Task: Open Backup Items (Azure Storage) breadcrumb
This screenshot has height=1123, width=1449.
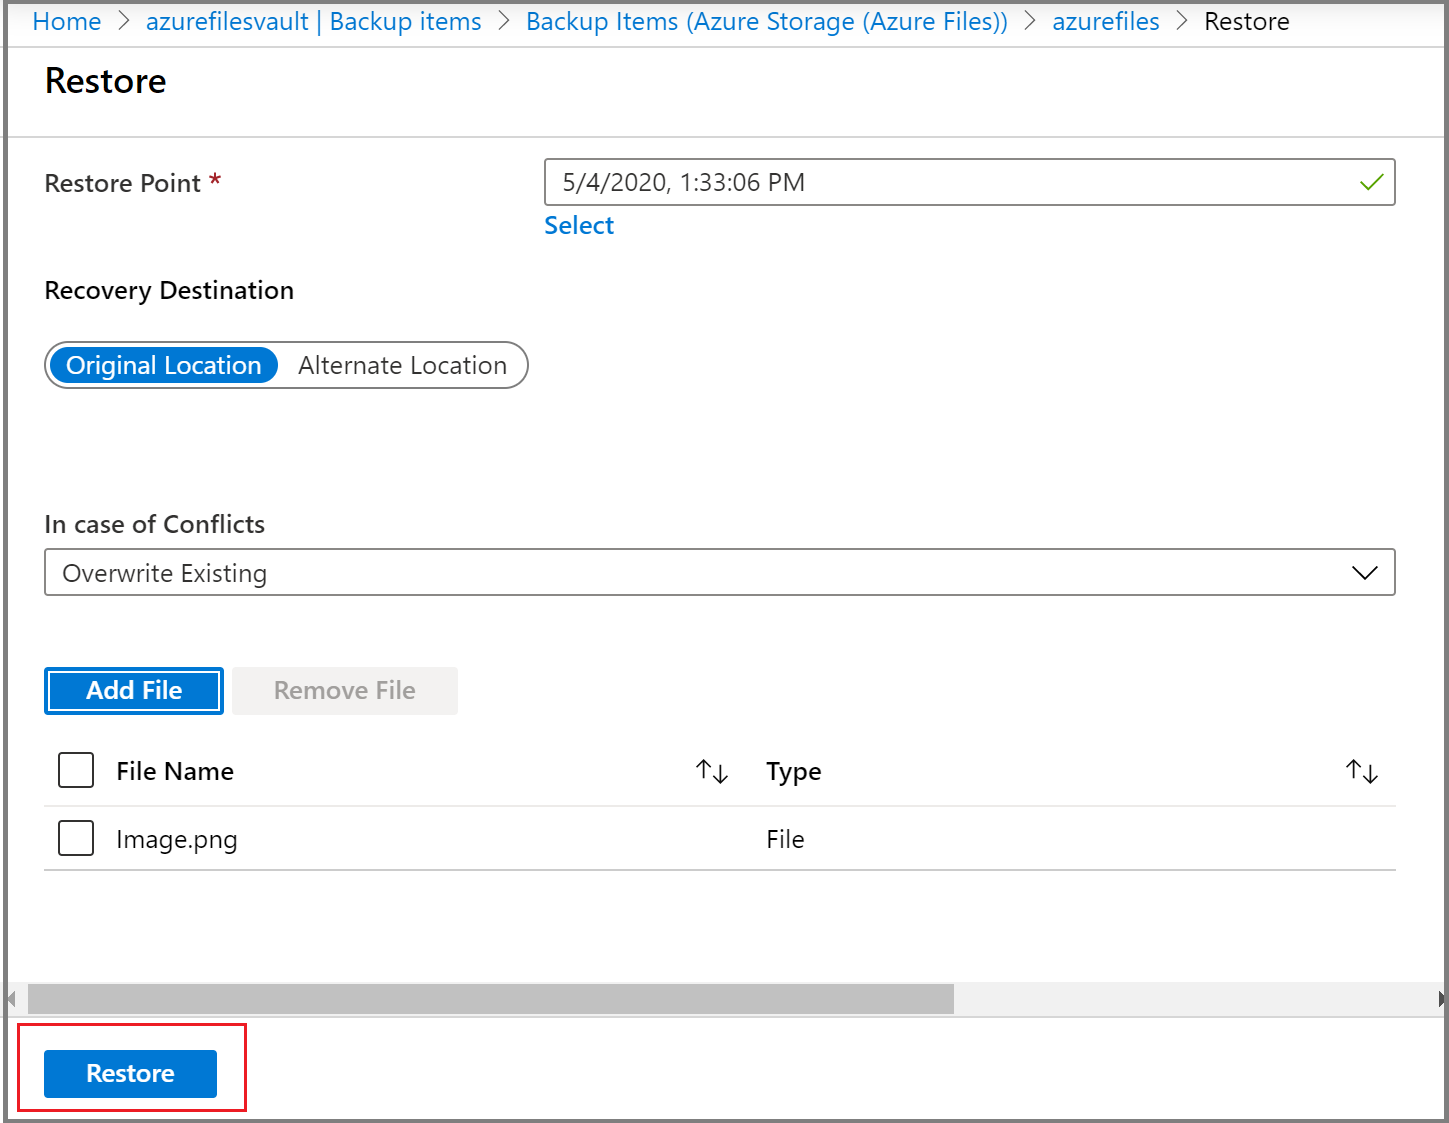Action: coord(766,21)
